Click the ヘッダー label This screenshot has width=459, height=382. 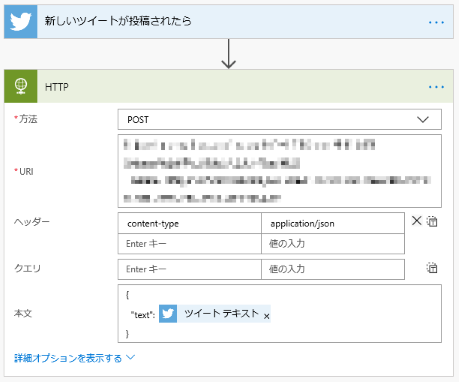click(32, 221)
